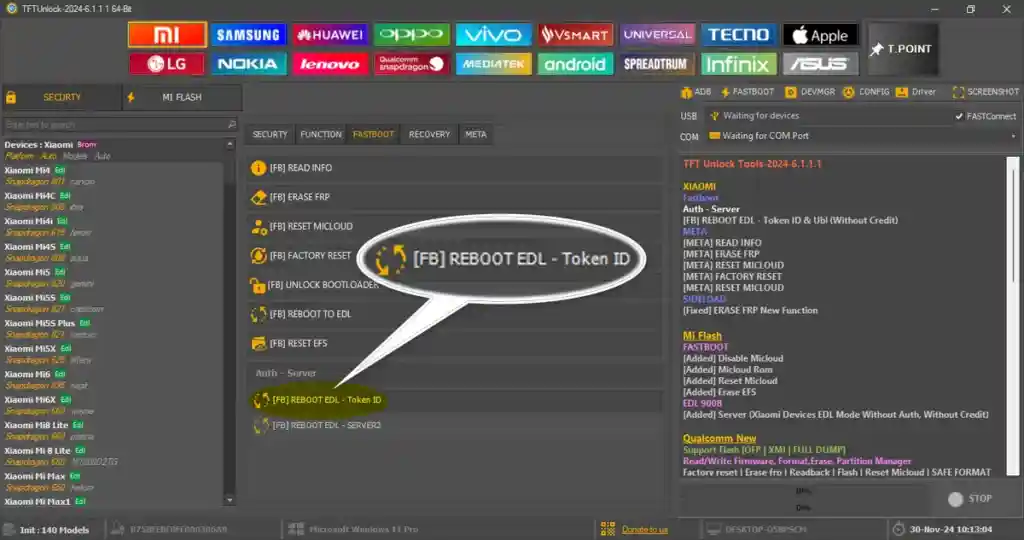
Task: Select the MI brand logo
Action: point(167,35)
